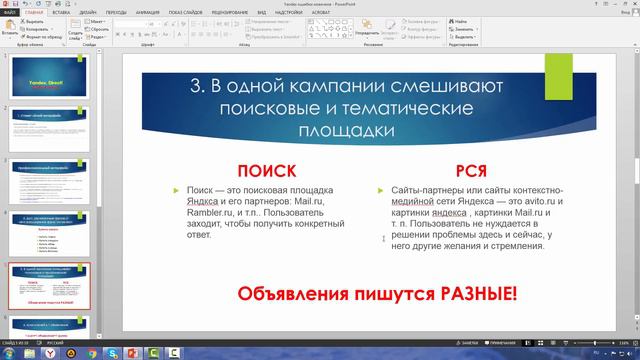Open Windows Start menu

pos(9,353)
